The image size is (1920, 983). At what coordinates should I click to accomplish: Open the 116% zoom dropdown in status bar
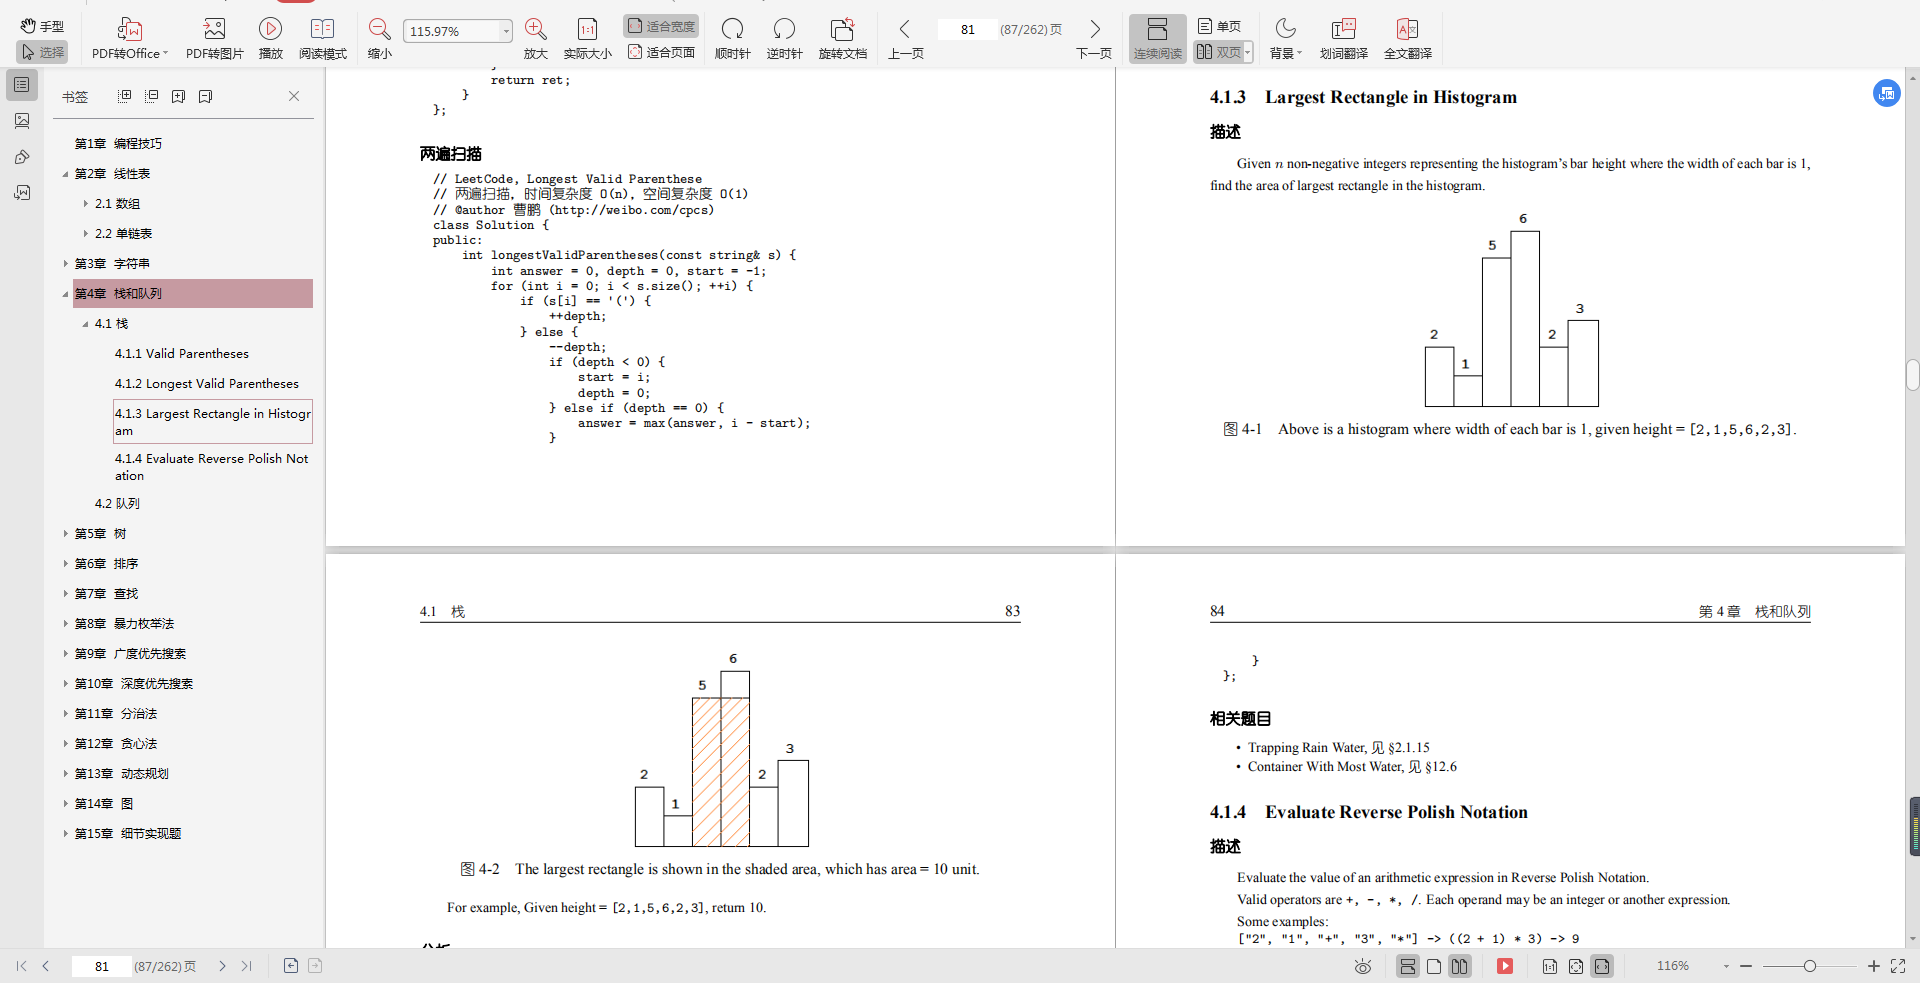pos(1726,966)
